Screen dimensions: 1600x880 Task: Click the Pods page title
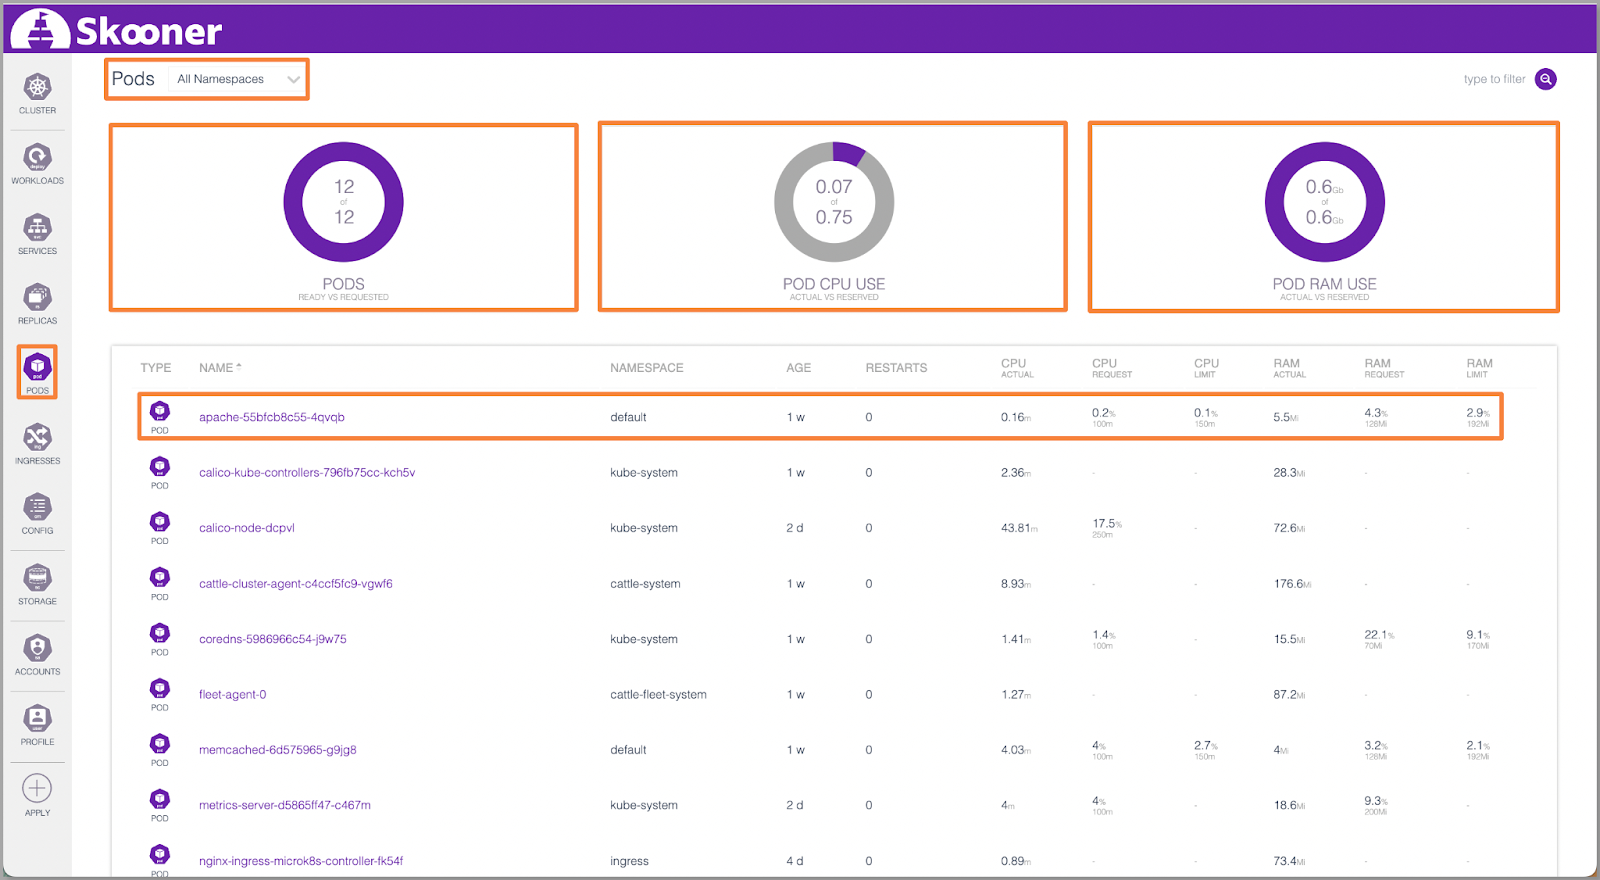pos(133,79)
